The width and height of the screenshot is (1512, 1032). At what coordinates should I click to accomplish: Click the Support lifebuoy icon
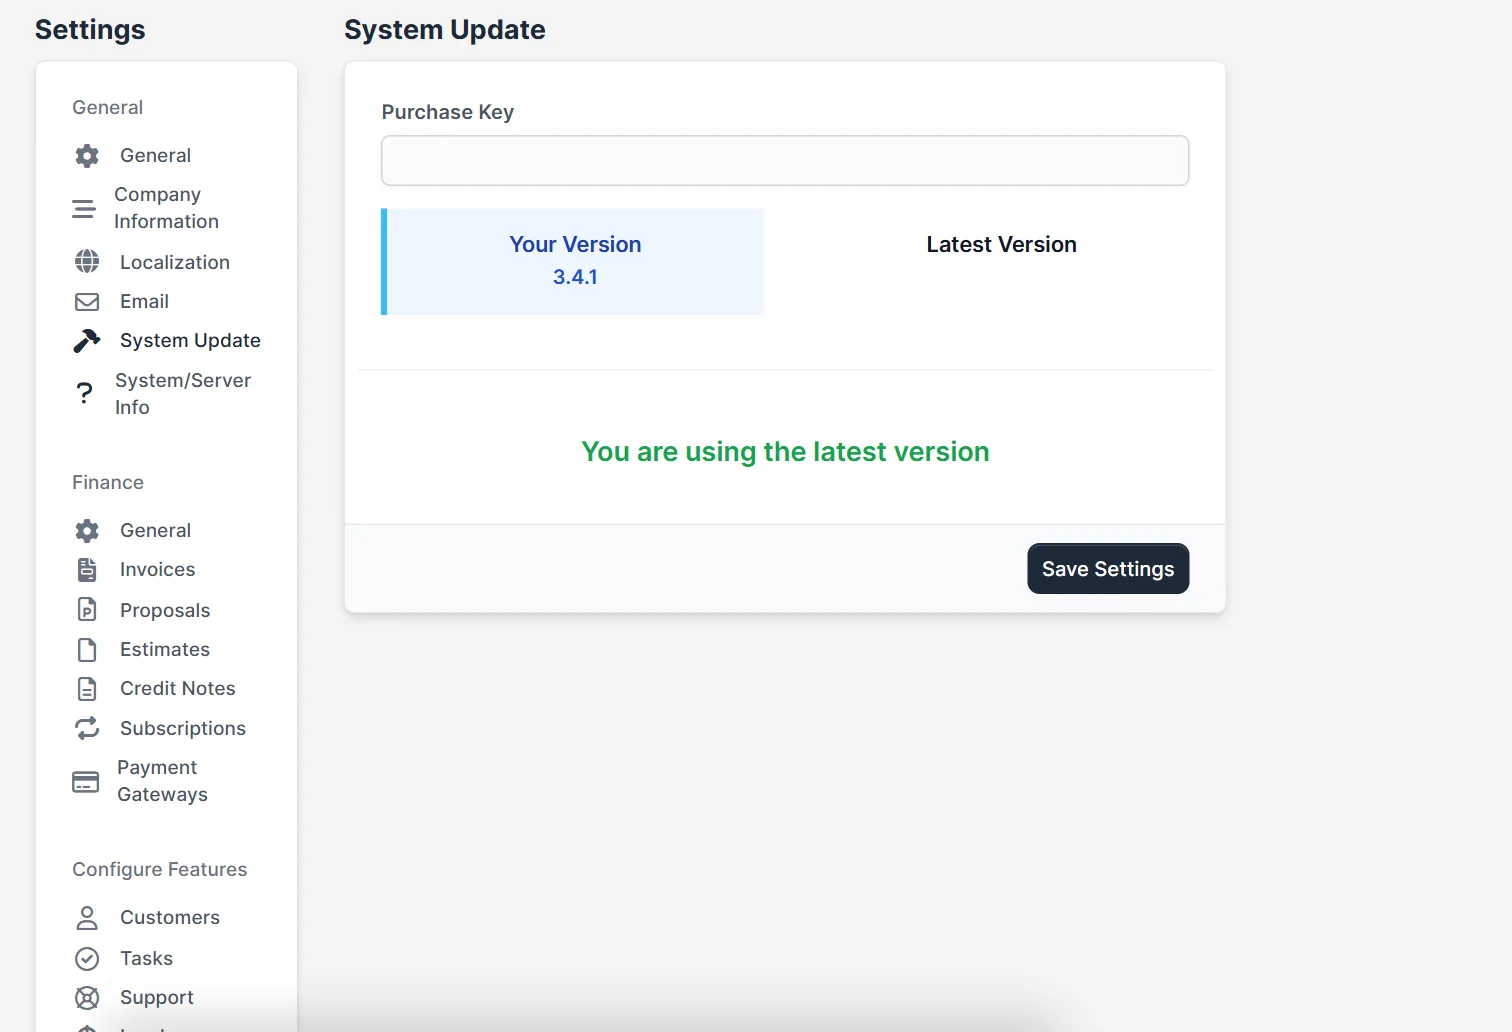point(87,998)
